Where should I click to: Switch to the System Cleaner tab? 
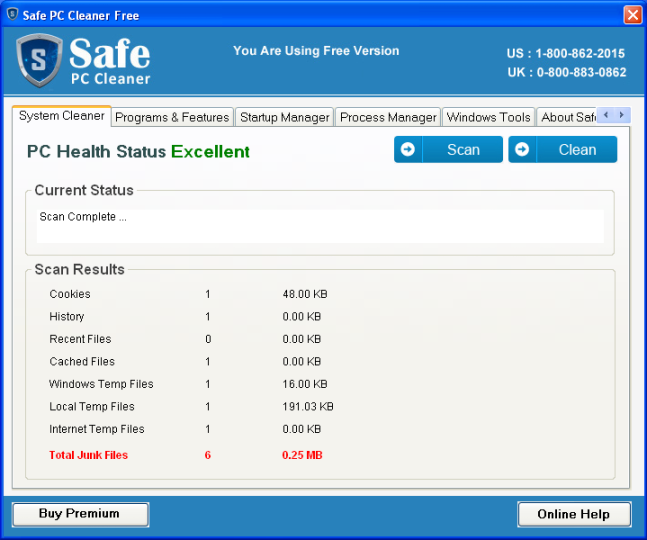tap(61, 116)
